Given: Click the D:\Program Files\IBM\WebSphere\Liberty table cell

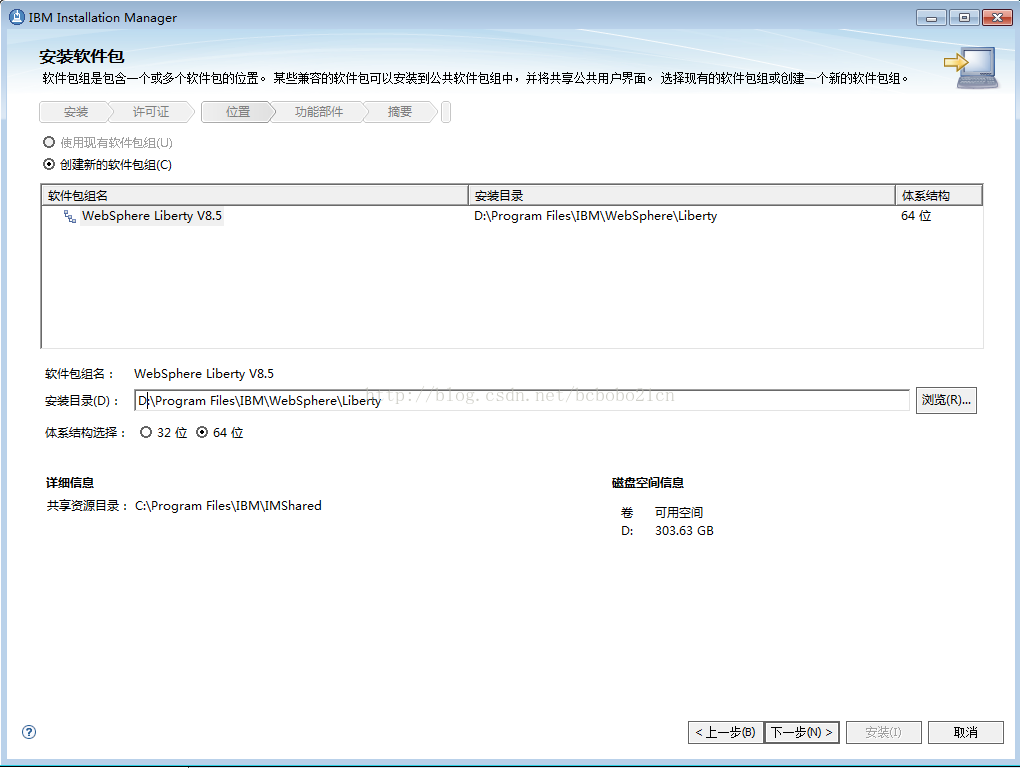Looking at the screenshot, I should click(595, 216).
